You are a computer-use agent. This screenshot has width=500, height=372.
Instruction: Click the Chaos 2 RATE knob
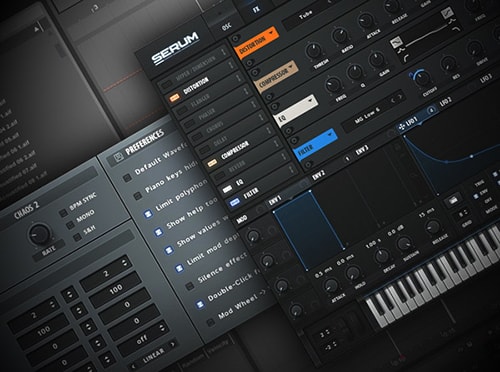39,234
